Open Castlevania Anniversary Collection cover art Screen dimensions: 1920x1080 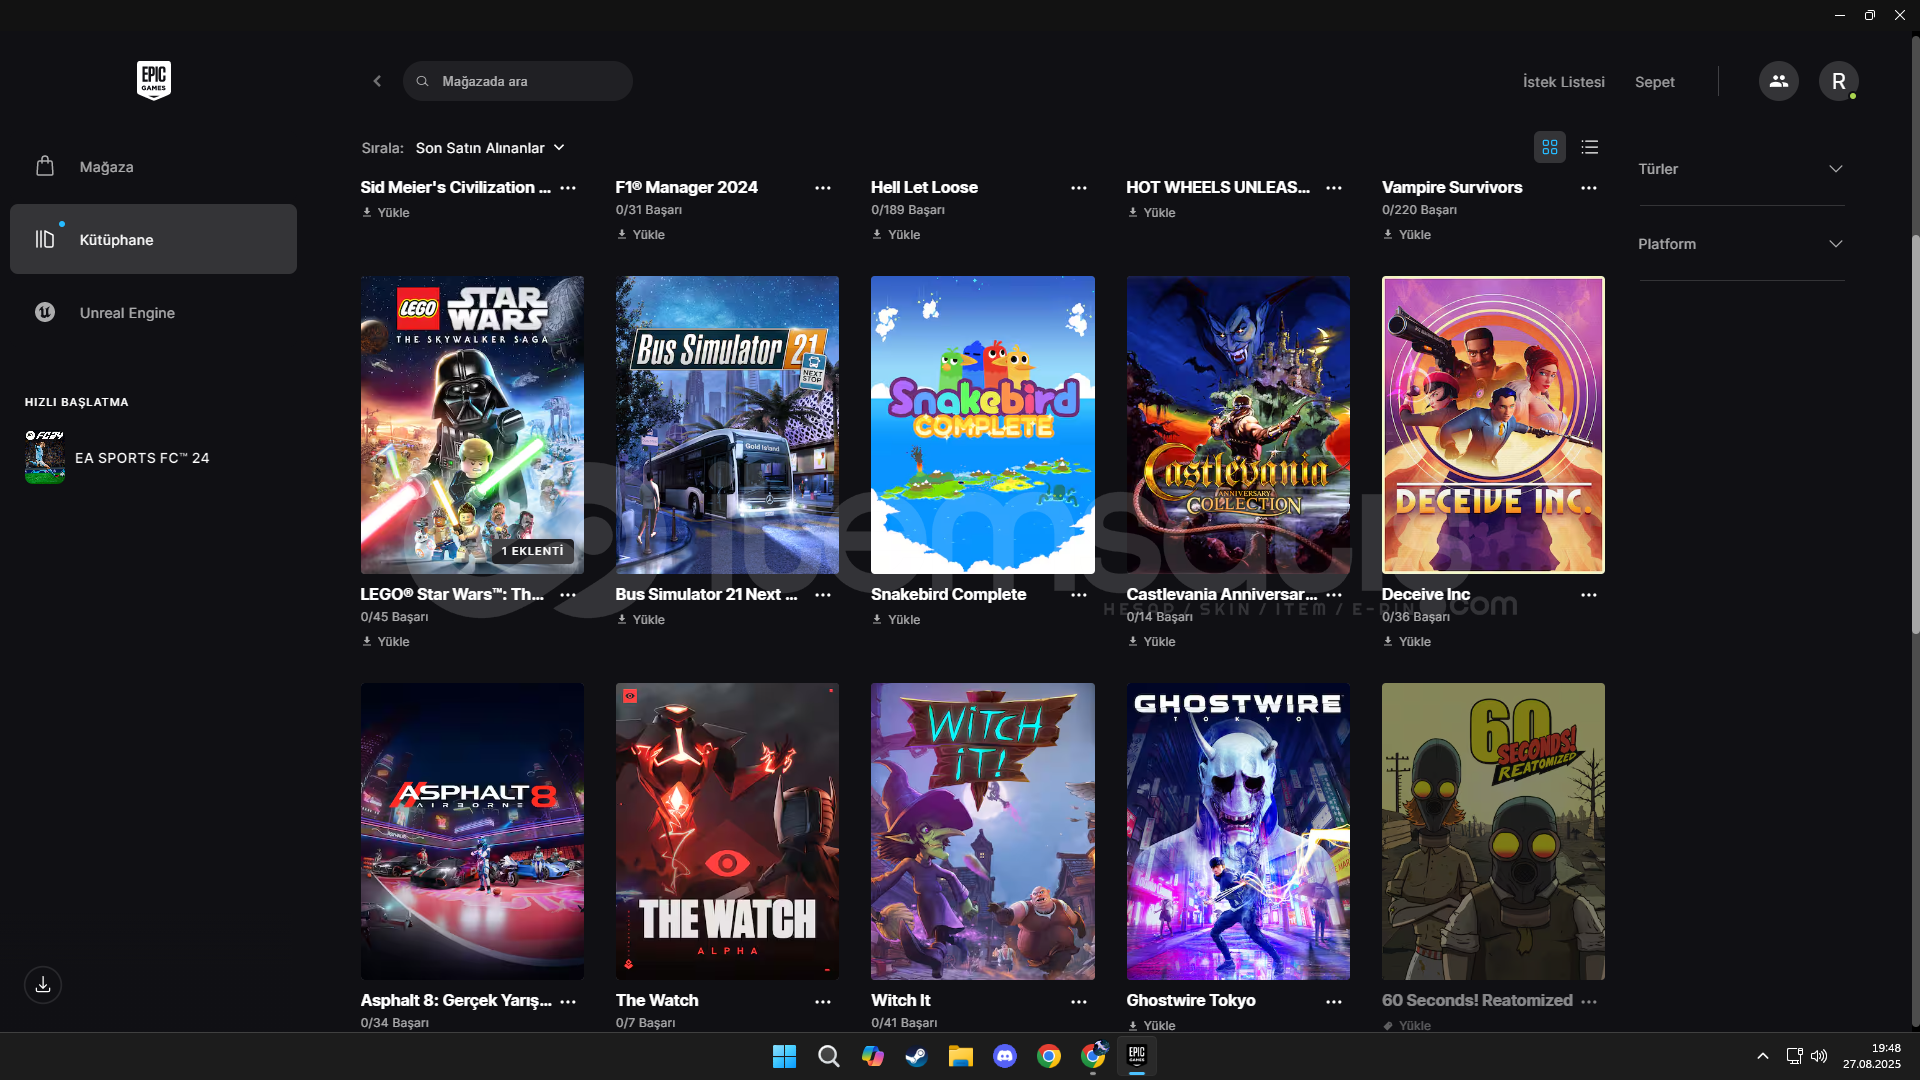coord(1238,425)
